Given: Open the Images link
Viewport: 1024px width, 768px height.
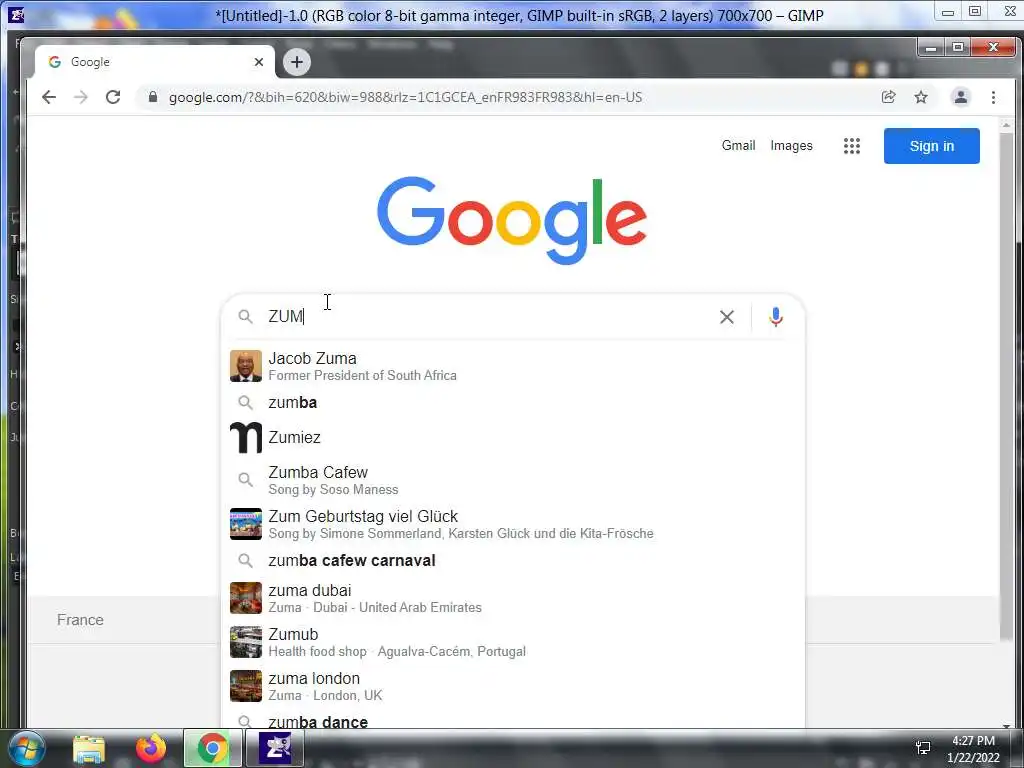Looking at the screenshot, I should (792, 146).
